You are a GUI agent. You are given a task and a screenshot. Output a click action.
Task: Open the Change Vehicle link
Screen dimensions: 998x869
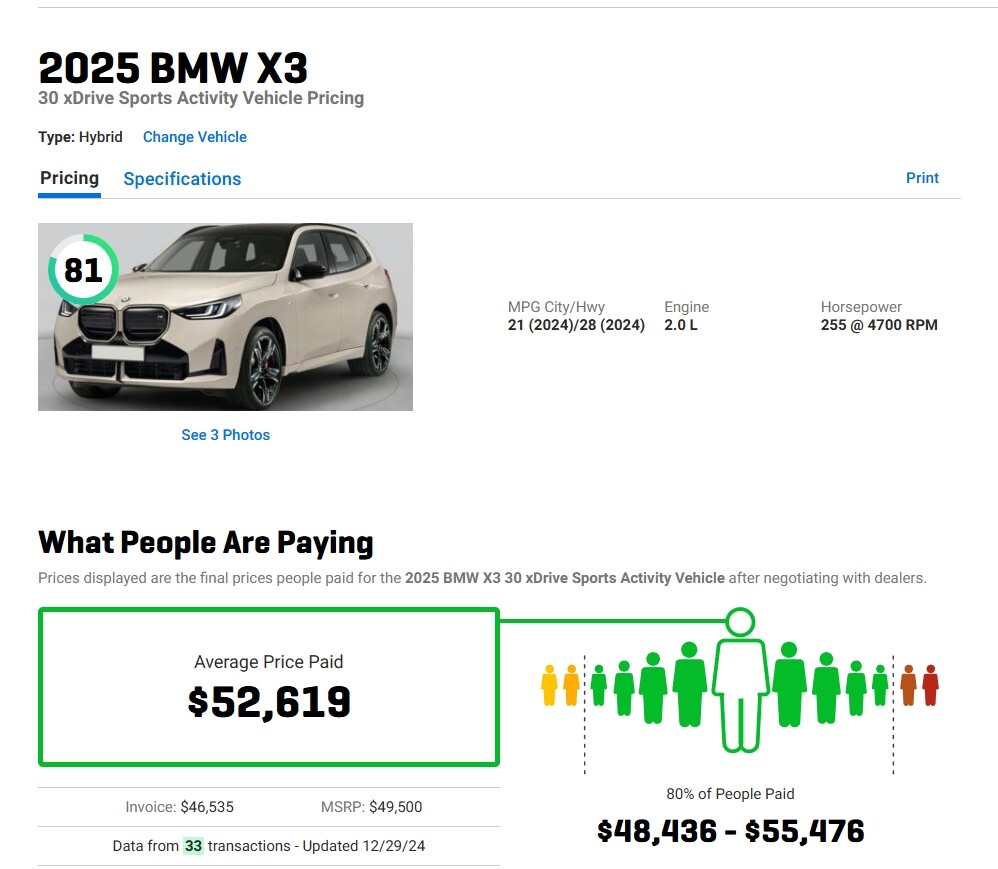point(194,137)
